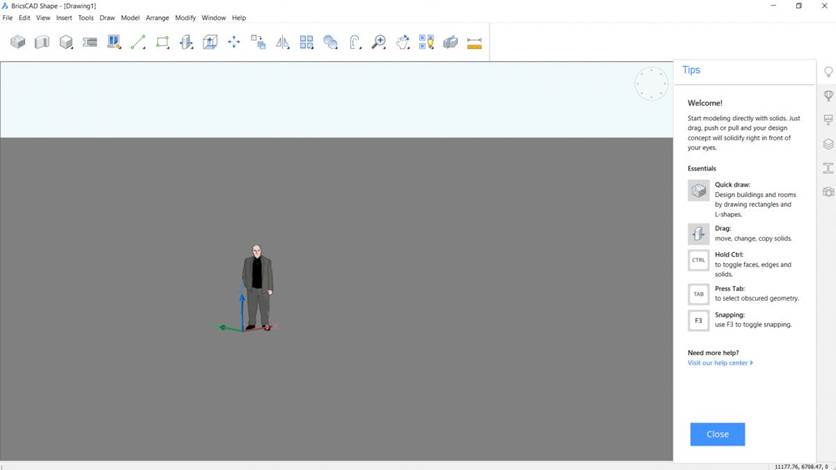The height and width of the screenshot is (470, 836).
Task: Open the Union boolean tool flyout
Action: pyautogui.click(x=331, y=42)
